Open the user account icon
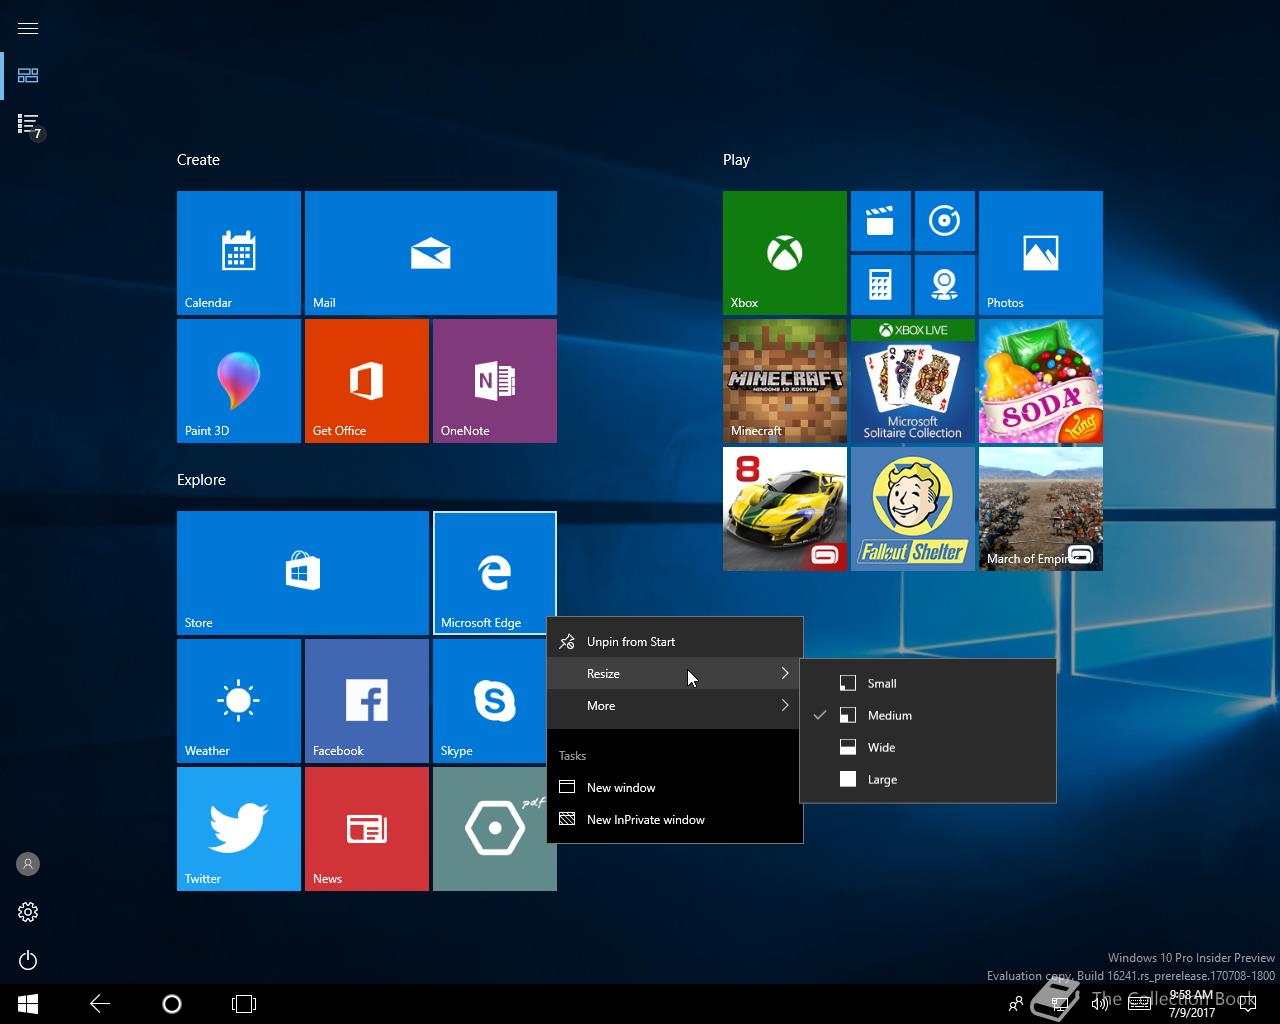Image resolution: width=1280 pixels, height=1024 pixels. click(x=28, y=864)
